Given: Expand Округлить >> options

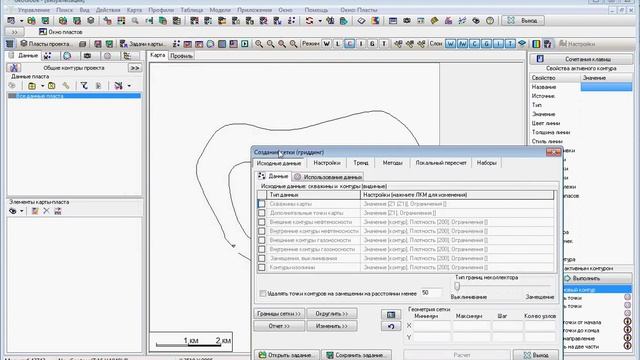Looking at the screenshot, I should [x=332, y=313].
